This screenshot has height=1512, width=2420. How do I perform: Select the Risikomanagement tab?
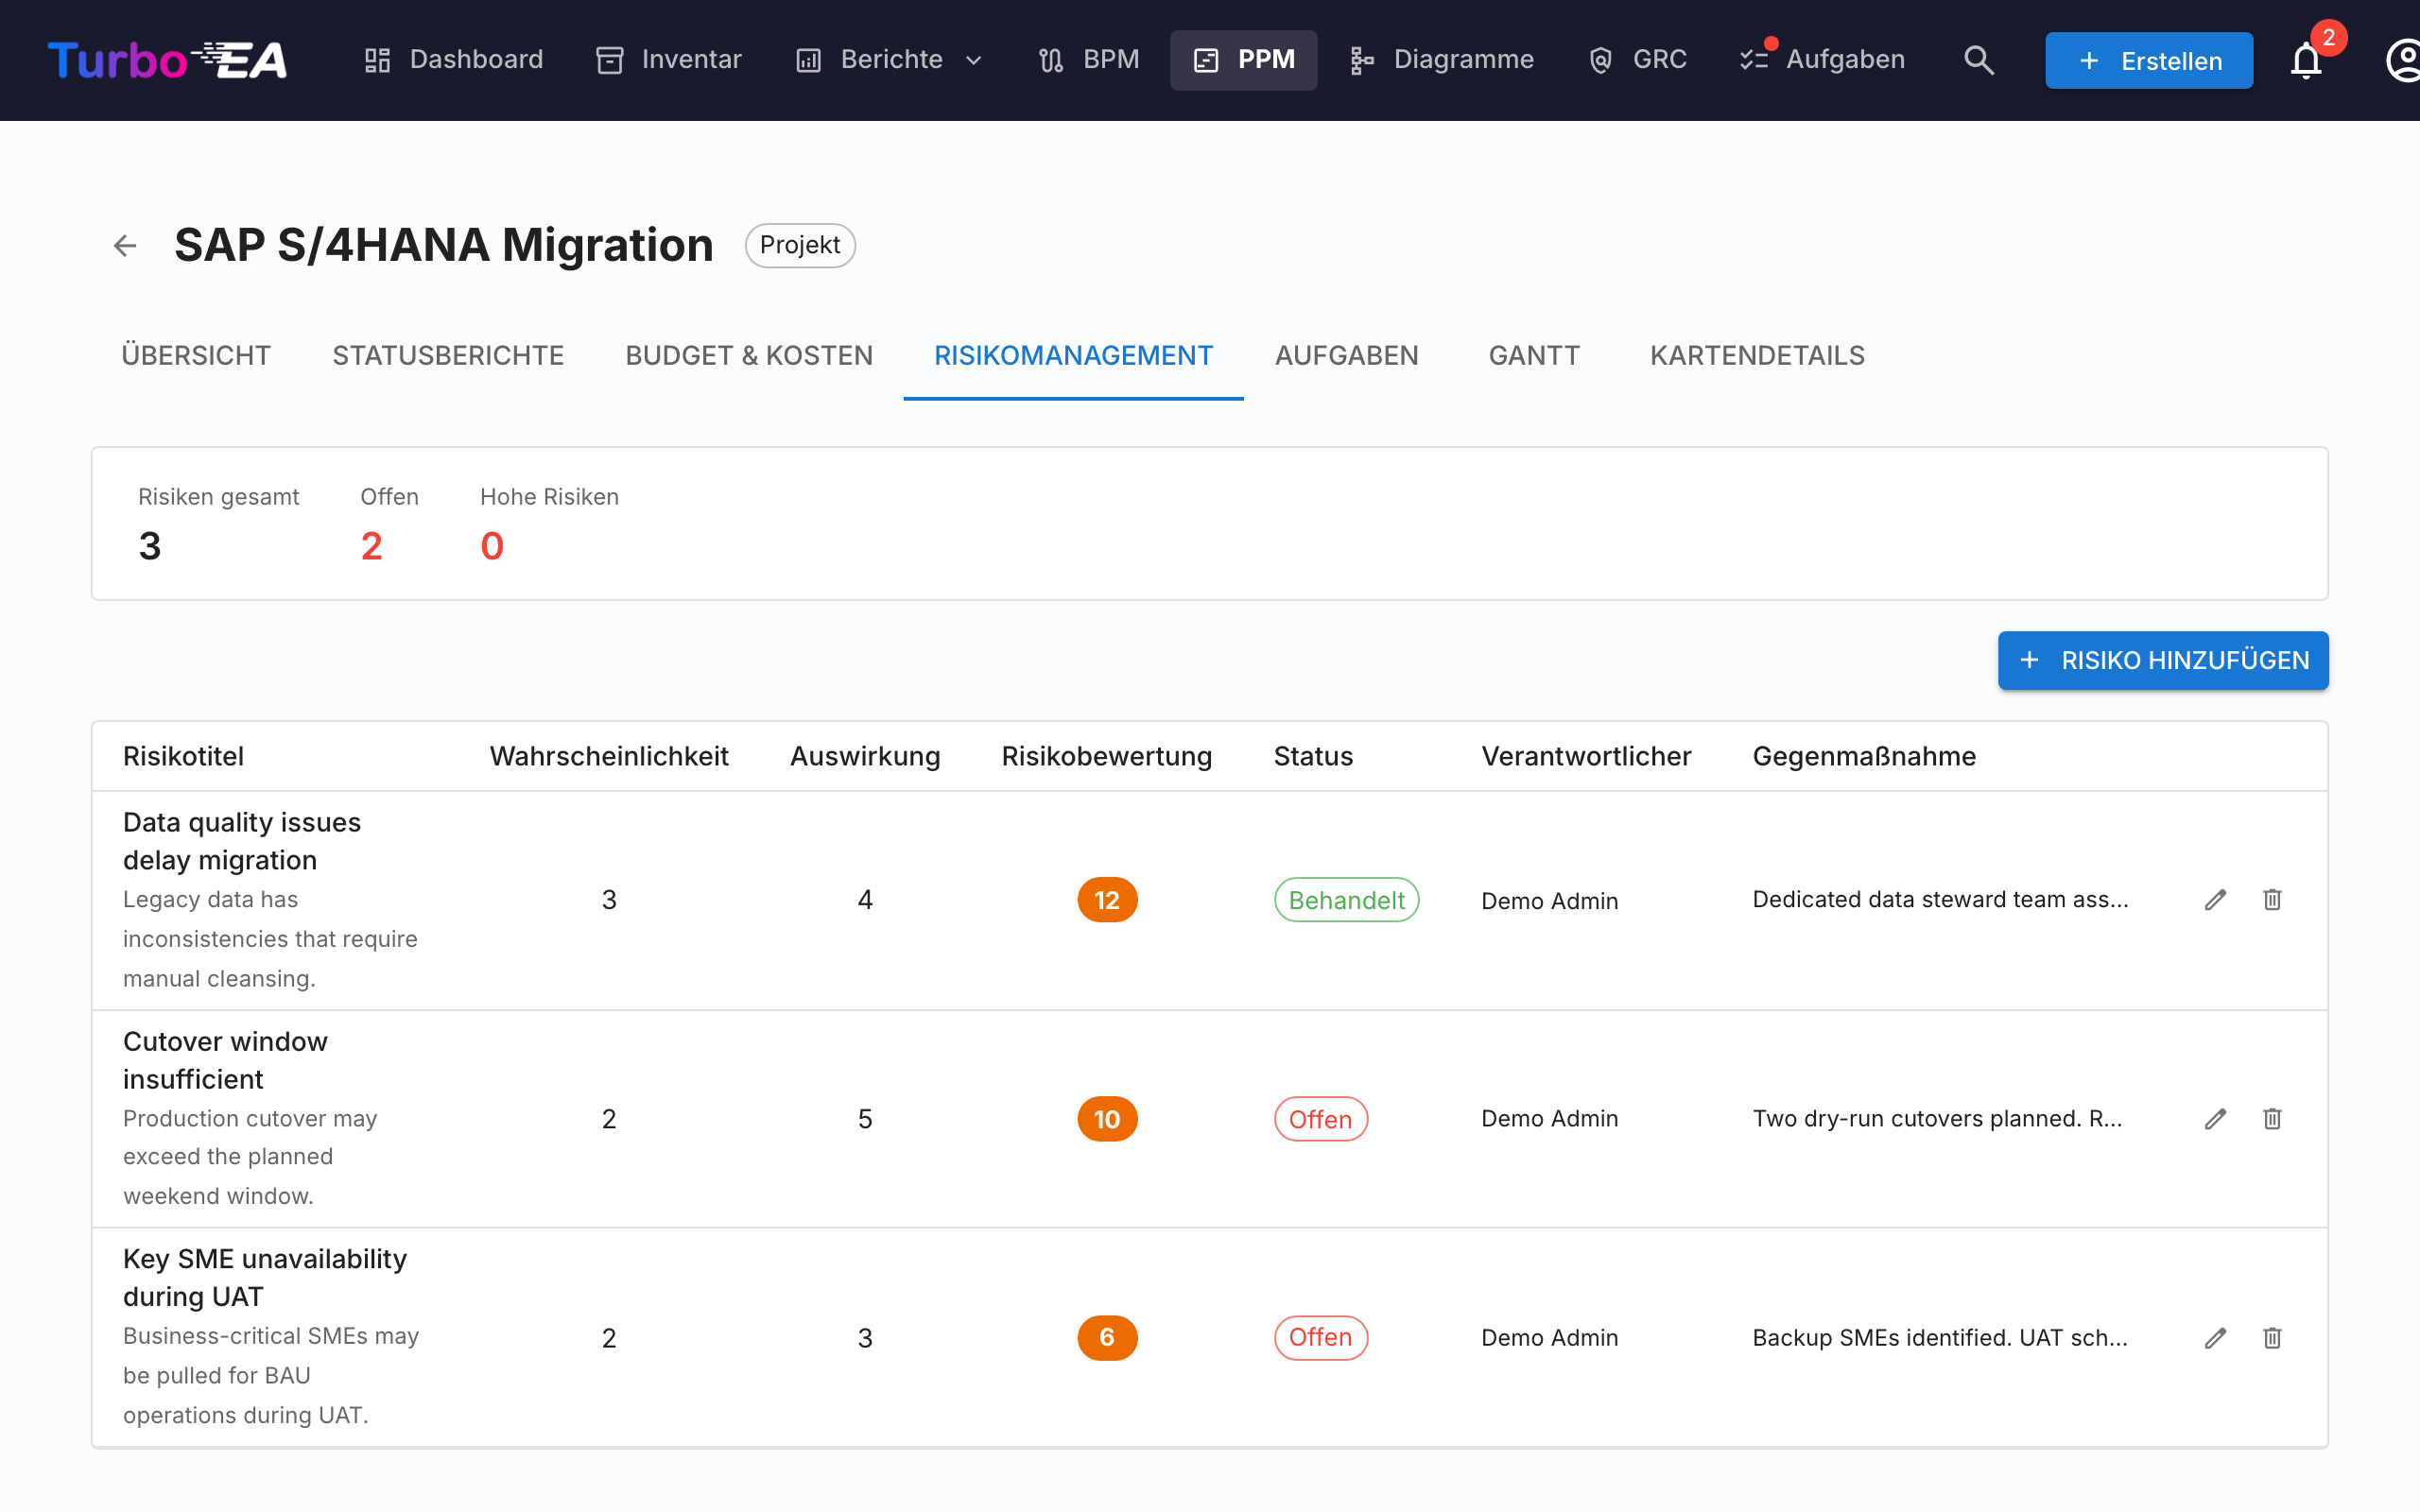click(1073, 356)
